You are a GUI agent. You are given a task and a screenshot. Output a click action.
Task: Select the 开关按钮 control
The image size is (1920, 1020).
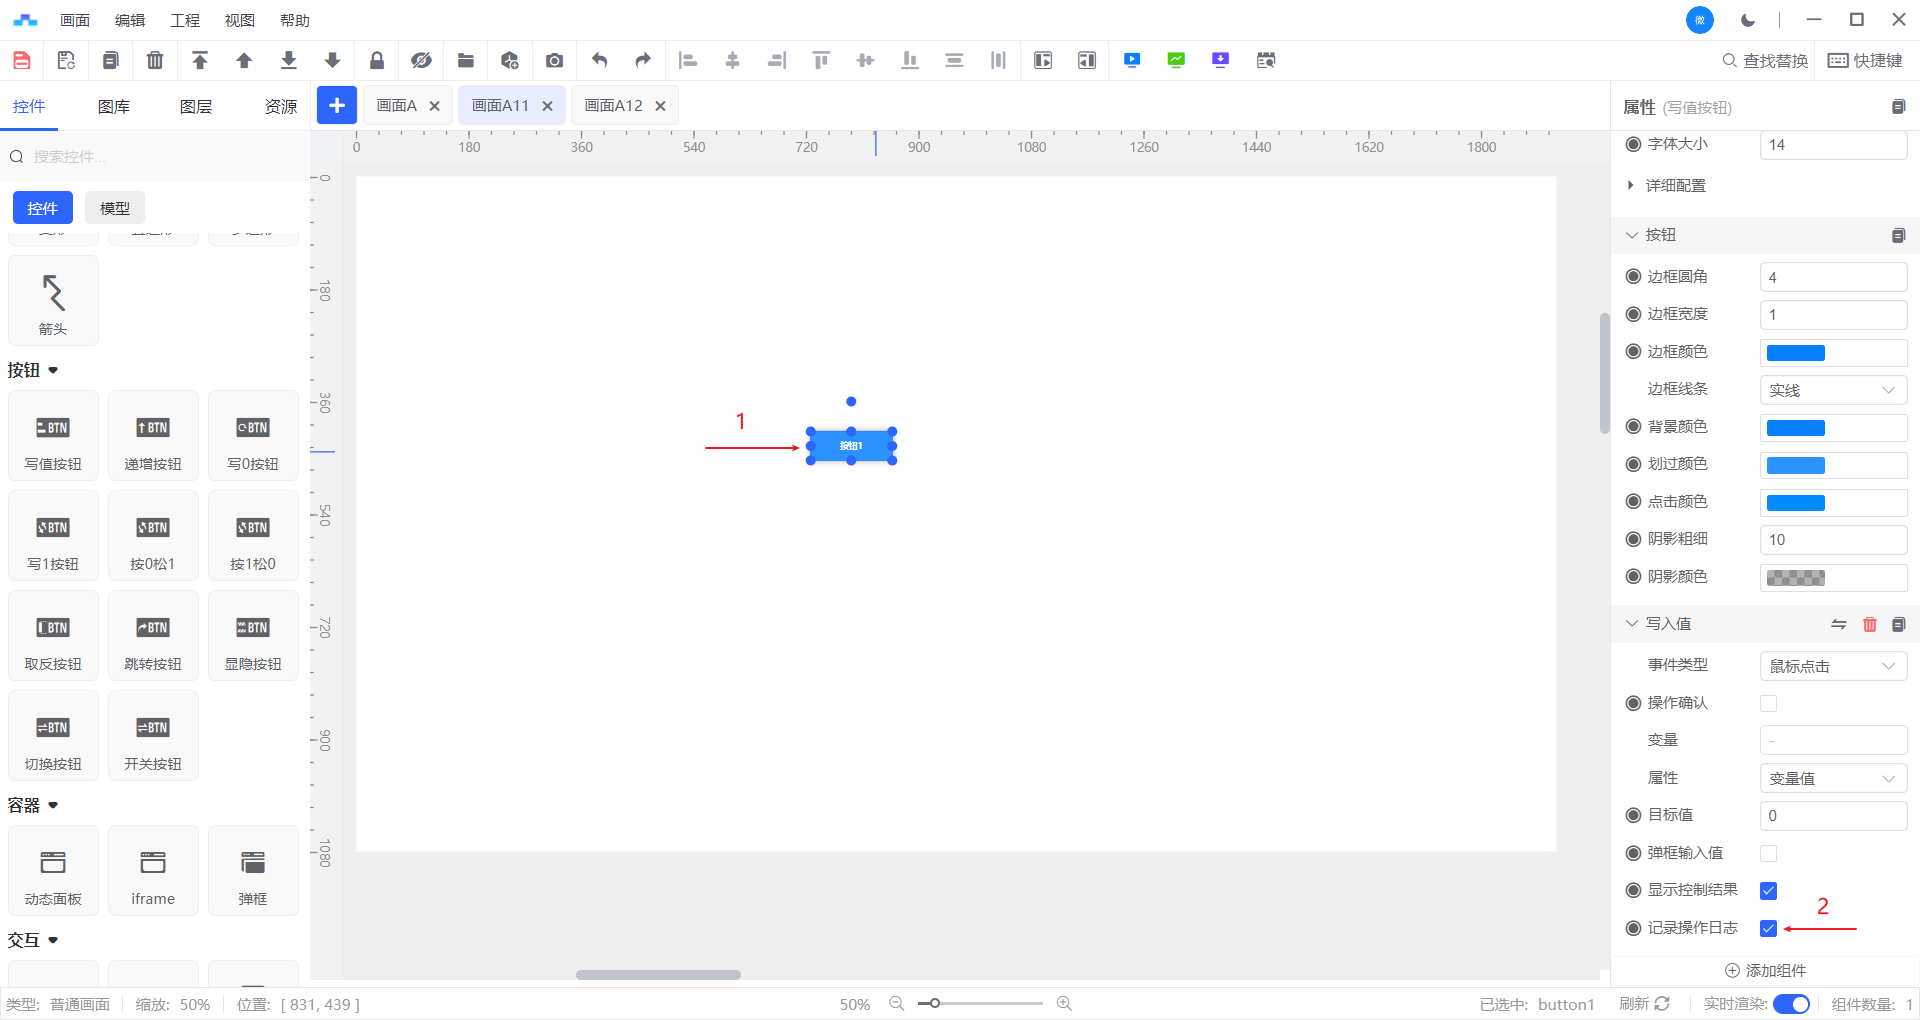pyautogui.click(x=153, y=736)
